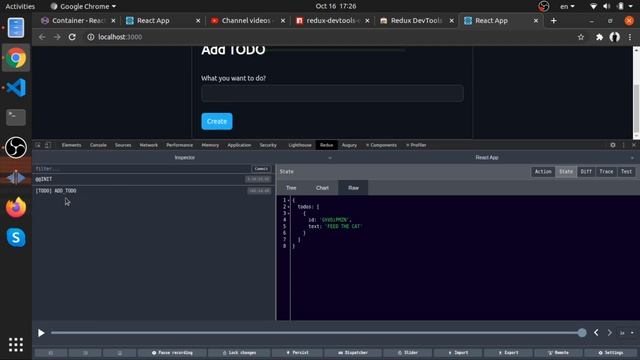
Task: Open DevTools settings gear
Action: coord(613,145)
